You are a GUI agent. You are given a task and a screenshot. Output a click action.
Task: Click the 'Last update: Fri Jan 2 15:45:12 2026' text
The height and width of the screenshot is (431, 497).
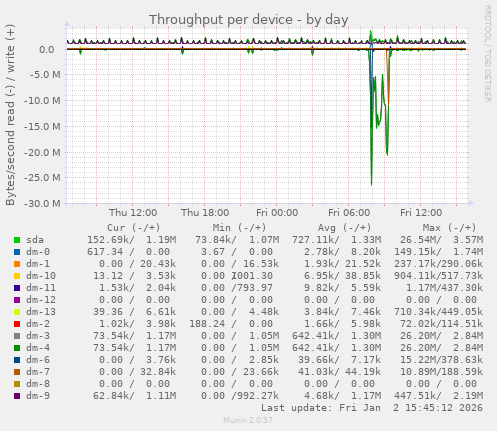point(372,408)
